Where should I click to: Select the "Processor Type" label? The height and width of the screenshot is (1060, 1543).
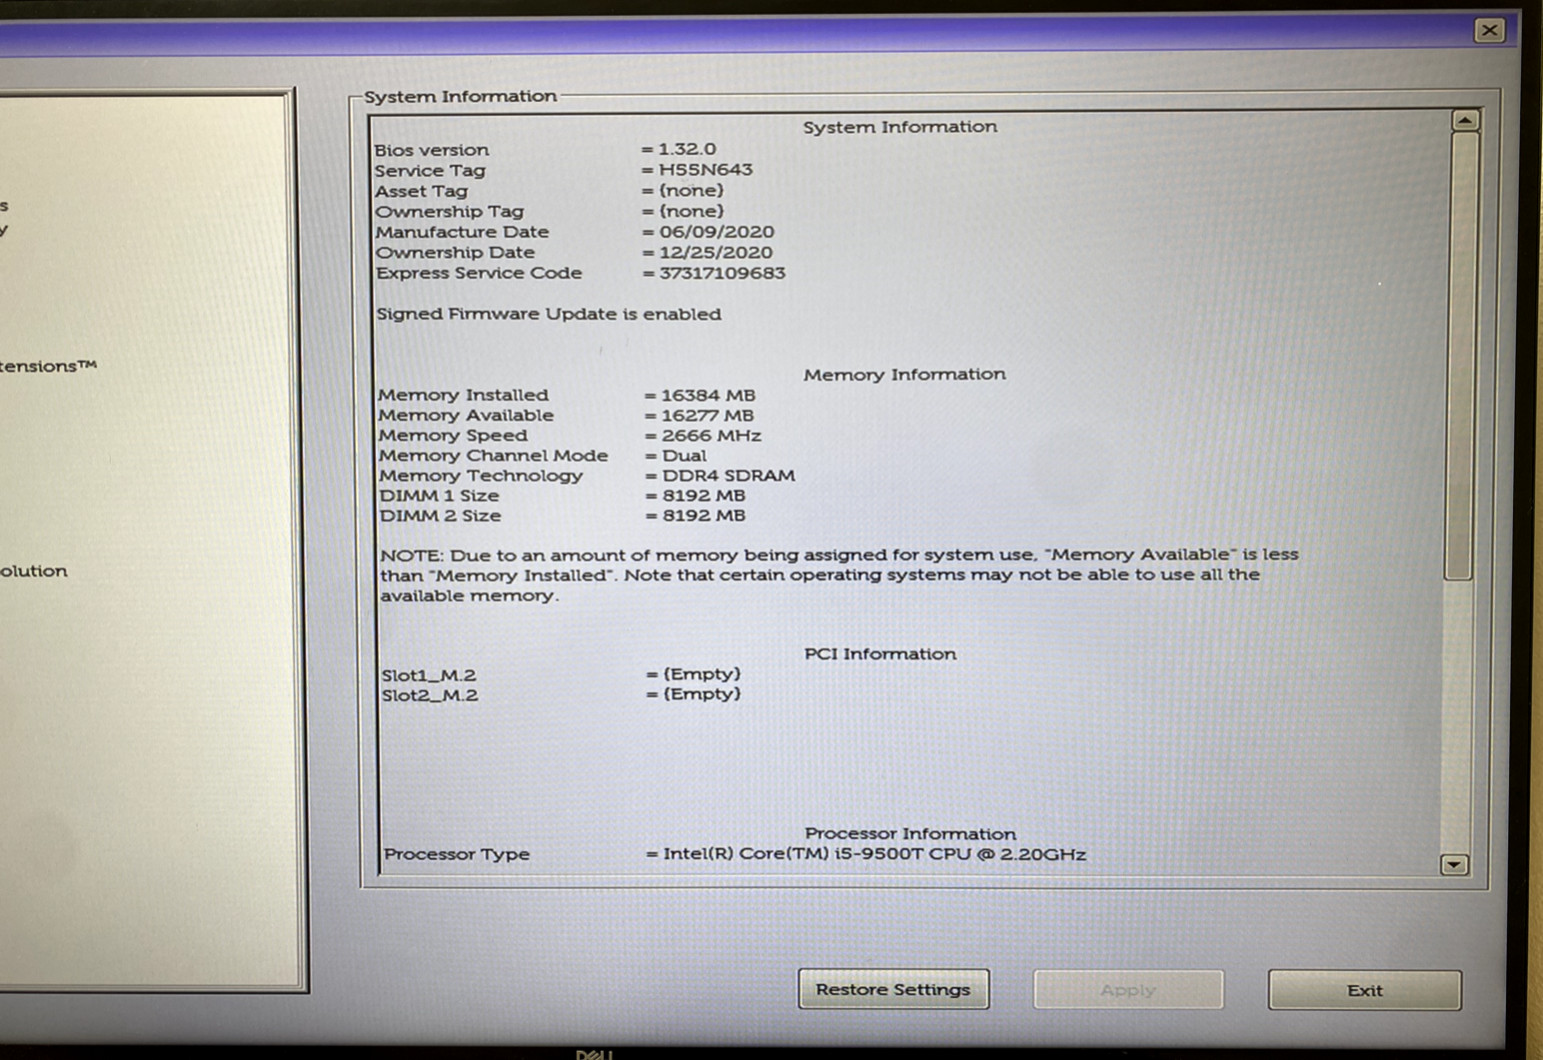(457, 855)
